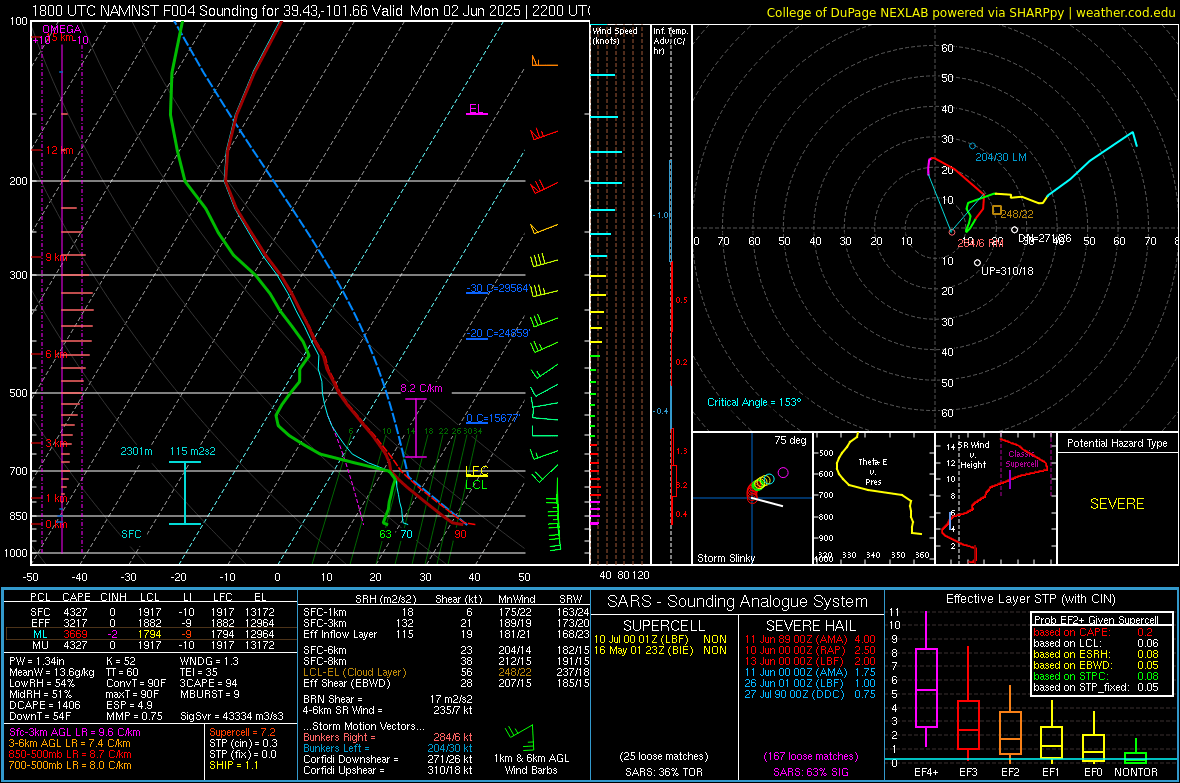
Task: Click '75 deg' in Storm Slinky panel
Action: [790, 440]
